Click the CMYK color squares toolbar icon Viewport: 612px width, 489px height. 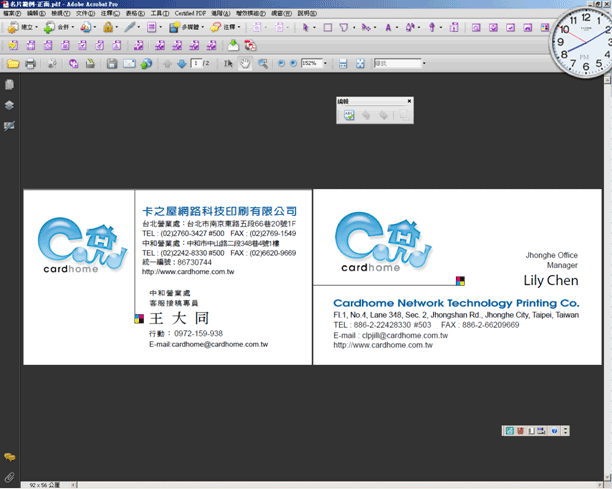point(545,27)
